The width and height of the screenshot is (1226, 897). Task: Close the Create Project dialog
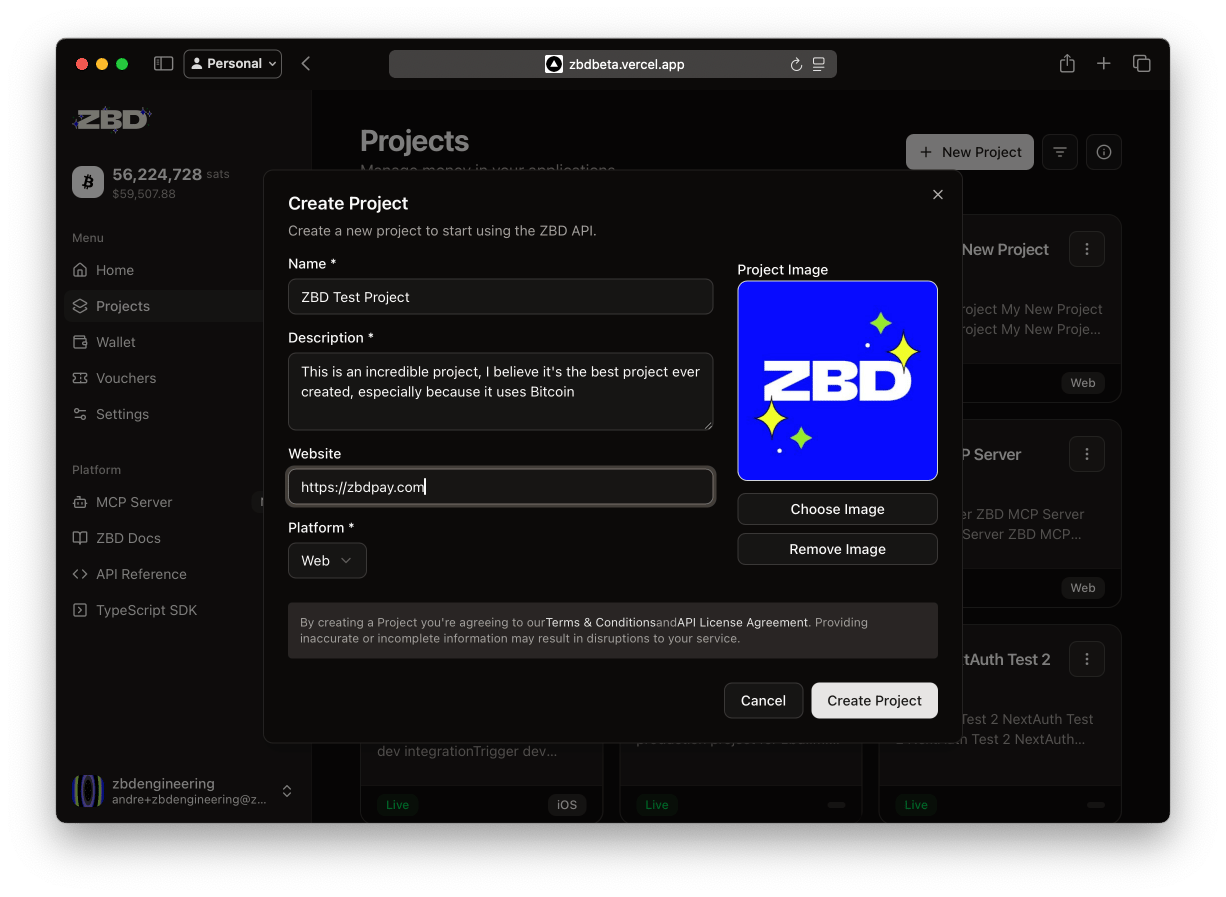(938, 195)
